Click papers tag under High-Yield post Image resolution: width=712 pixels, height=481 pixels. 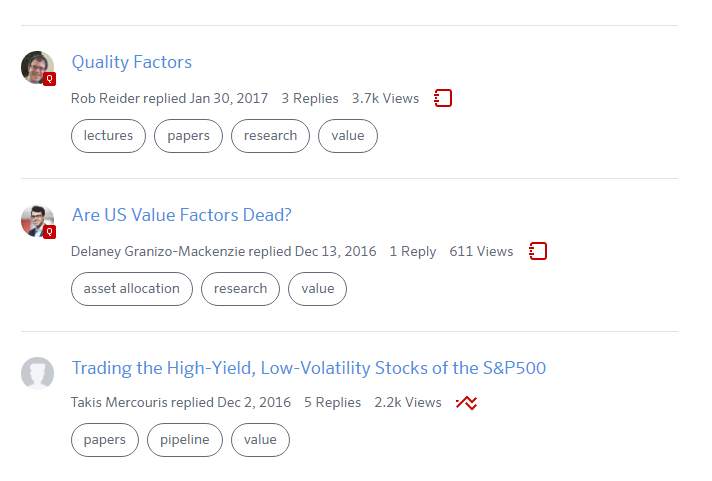[105, 440]
